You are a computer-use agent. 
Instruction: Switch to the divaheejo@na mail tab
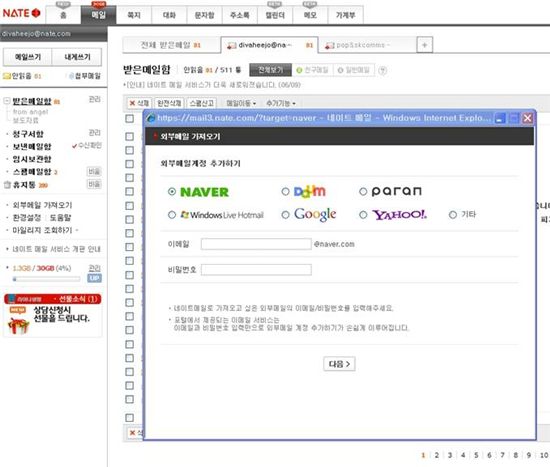tap(269, 45)
